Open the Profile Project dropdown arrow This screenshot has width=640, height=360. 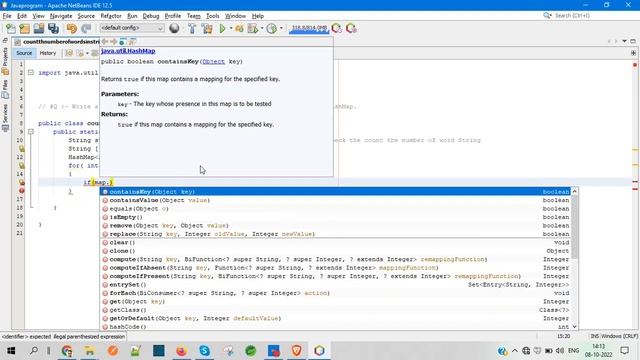click(262, 29)
